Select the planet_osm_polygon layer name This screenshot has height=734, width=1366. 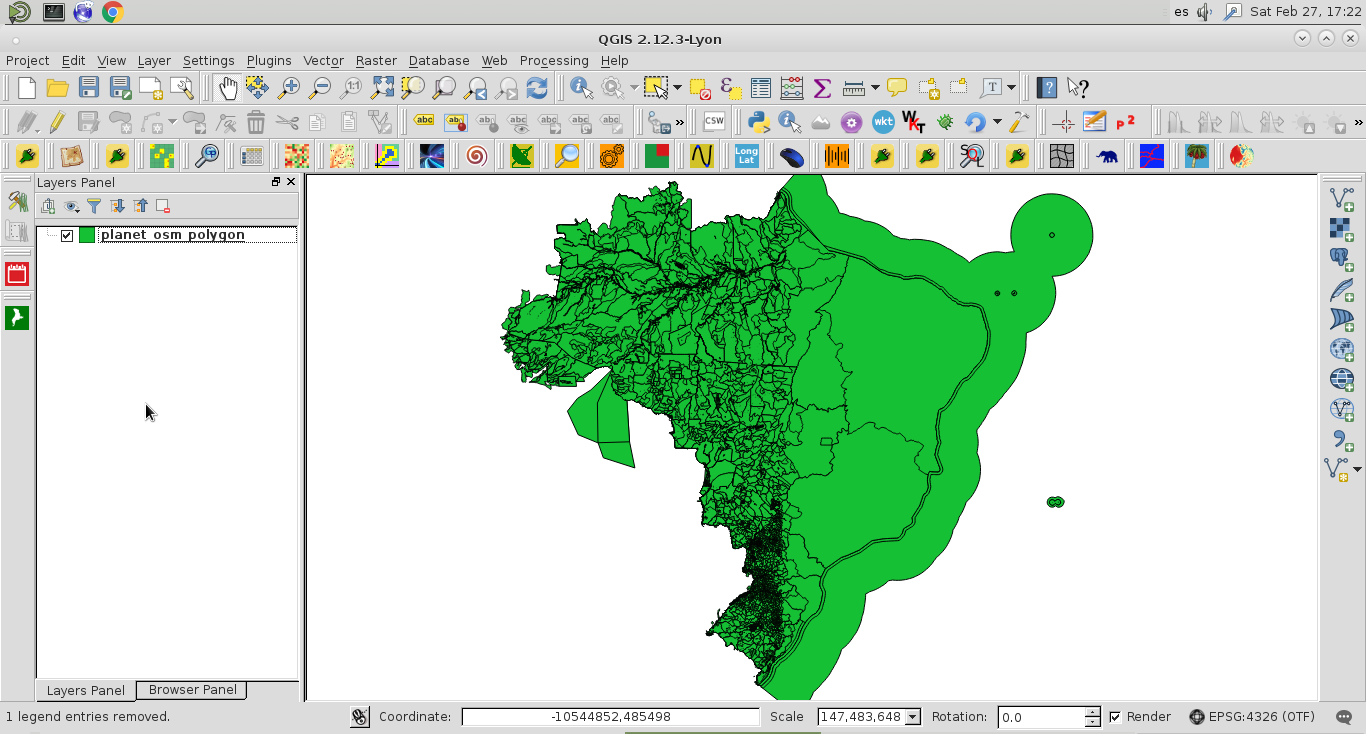point(172,235)
